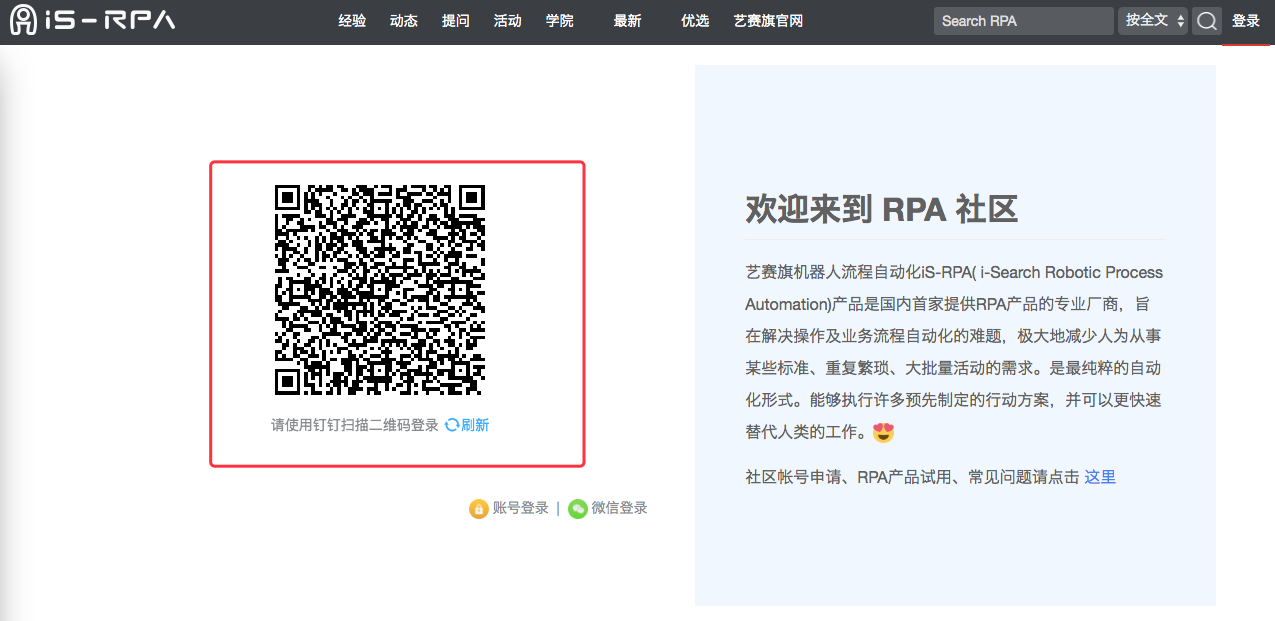Switch to the 优选 tab
This screenshot has width=1275, height=621.
click(x=694, y=21)
